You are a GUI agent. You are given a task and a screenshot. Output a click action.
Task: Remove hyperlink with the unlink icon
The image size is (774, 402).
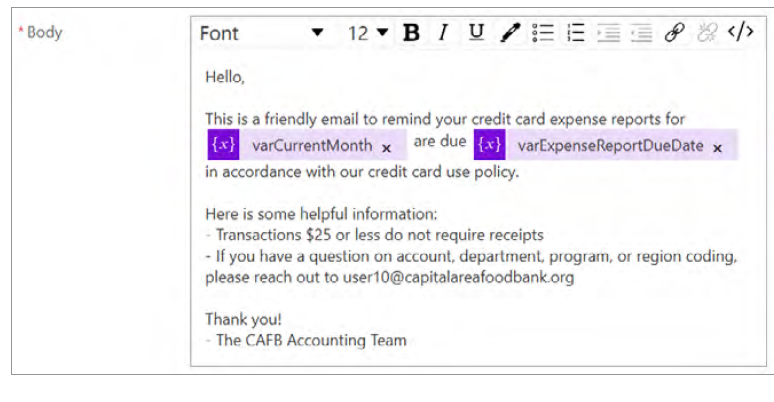tap(707, 33)
